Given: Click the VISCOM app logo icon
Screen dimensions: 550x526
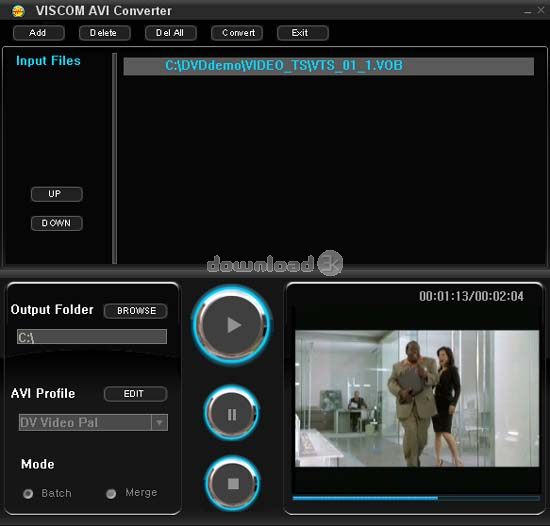Looking at the screenshot, I should click(18, 11).
